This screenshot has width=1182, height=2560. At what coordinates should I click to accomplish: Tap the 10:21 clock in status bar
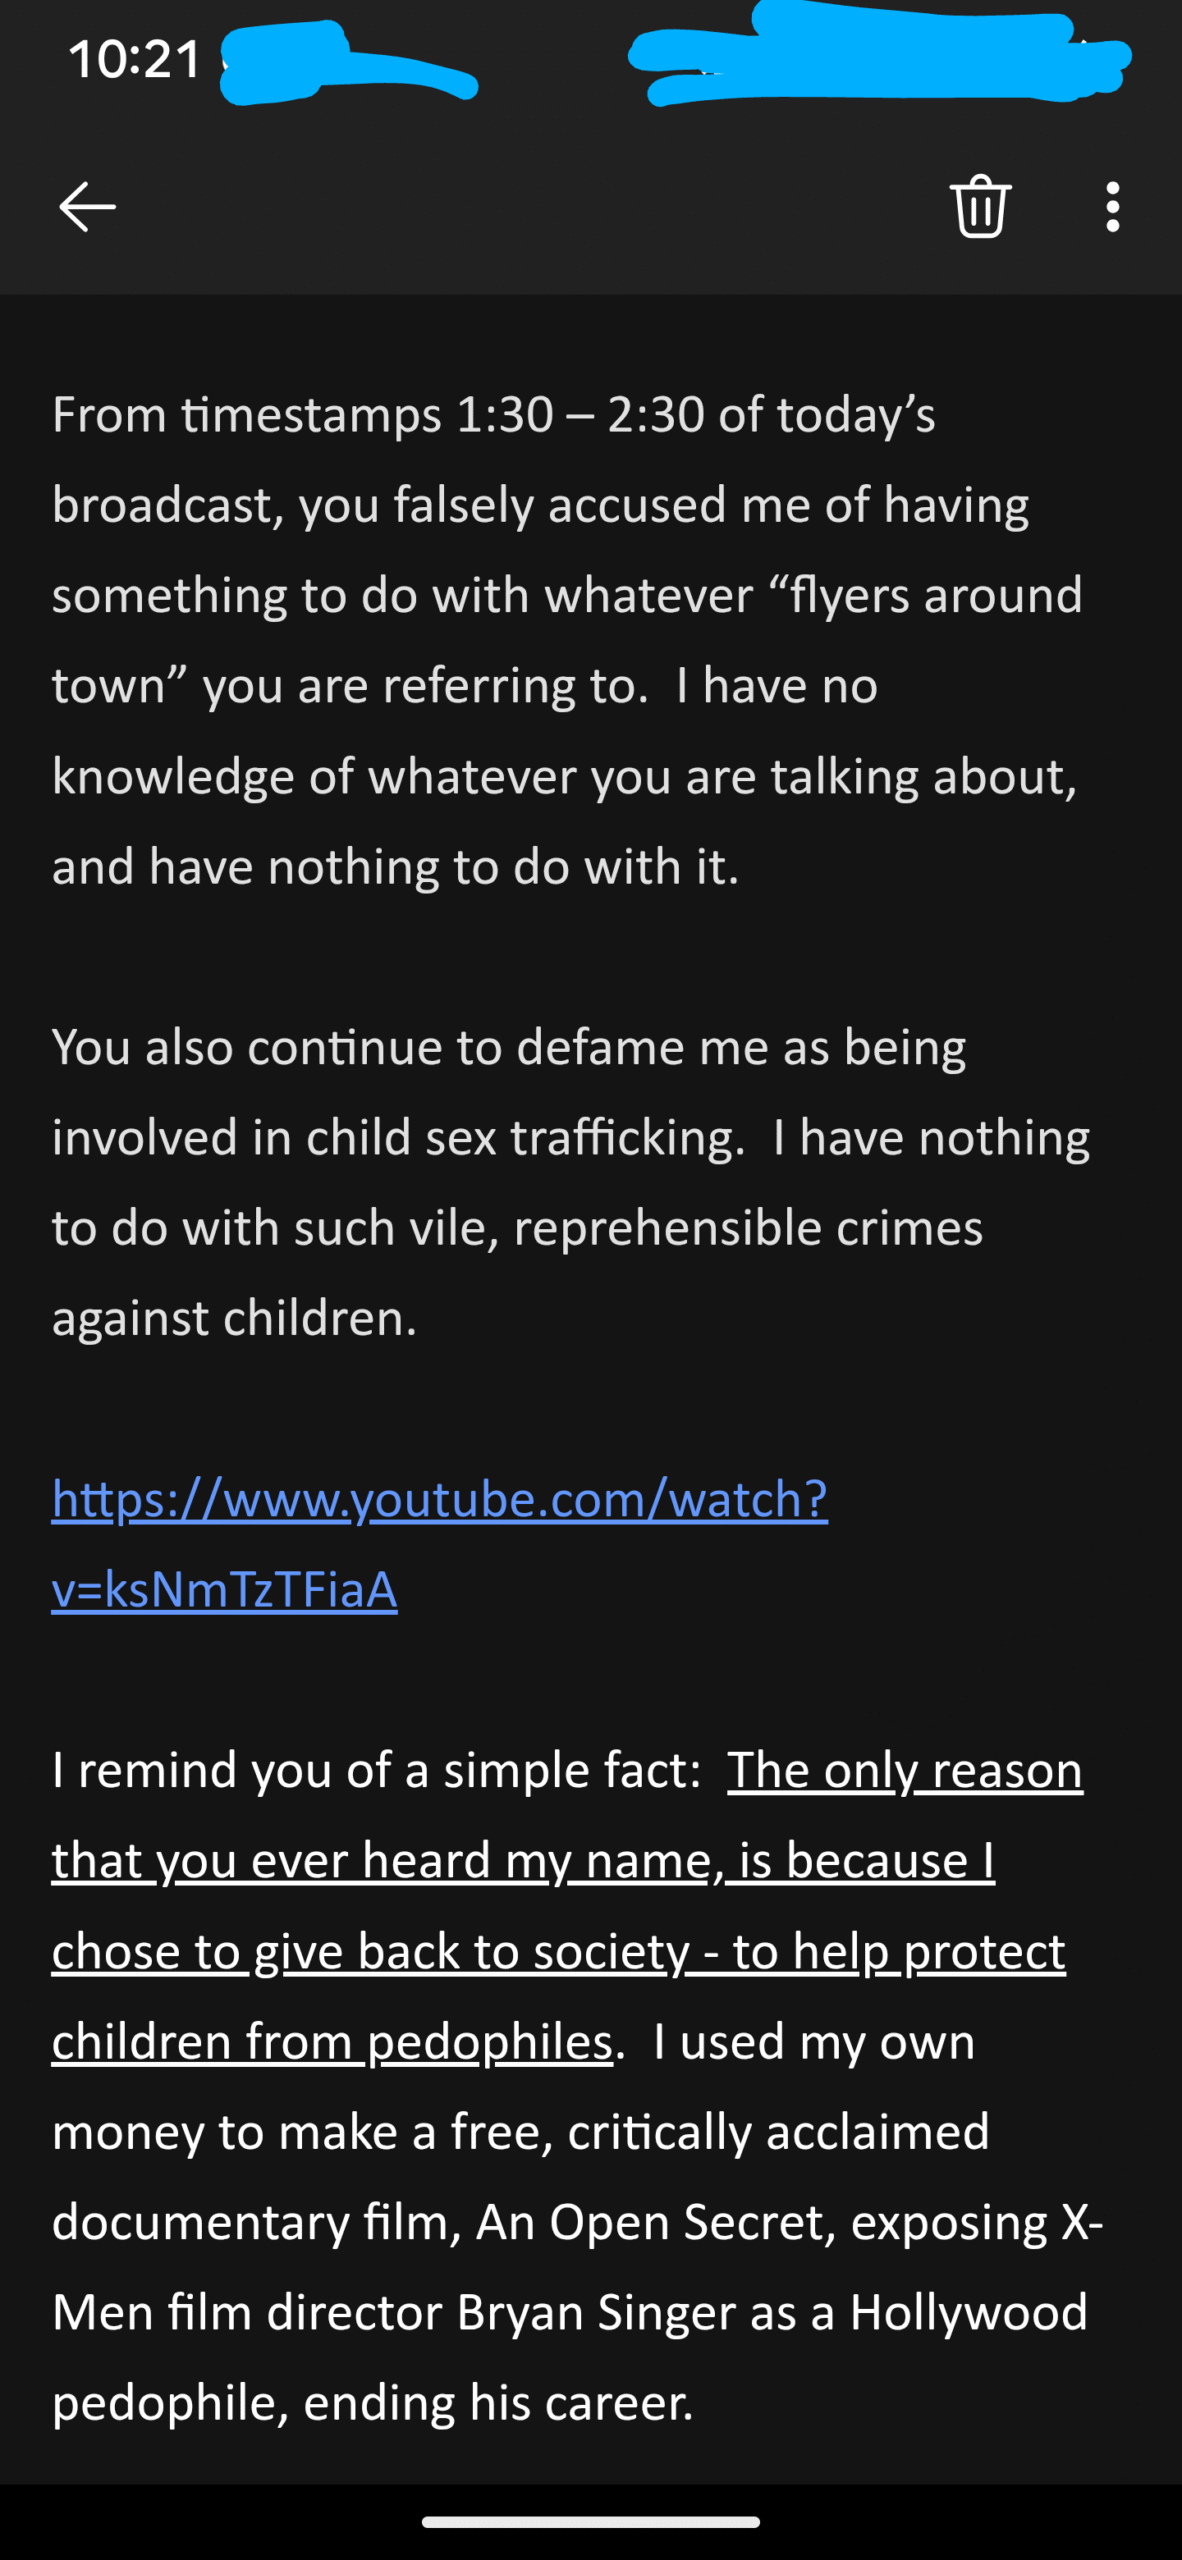click(135, 59)
